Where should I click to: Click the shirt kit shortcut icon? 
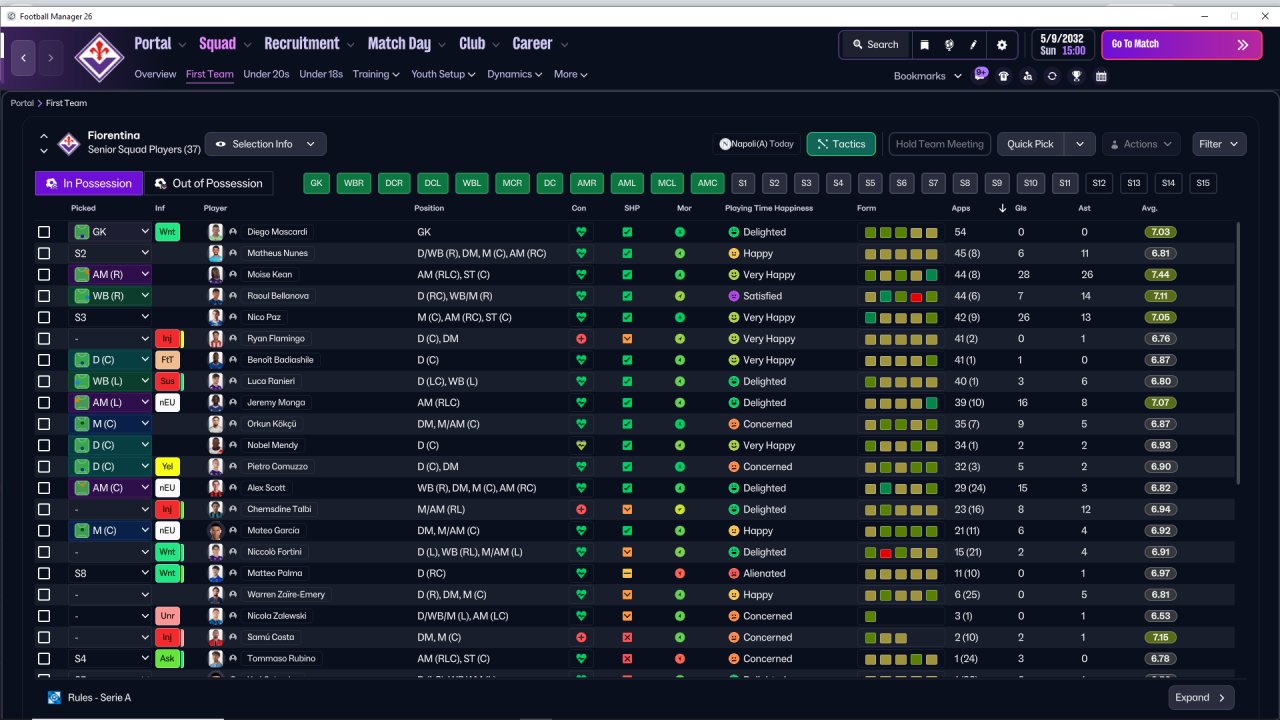1004,76
